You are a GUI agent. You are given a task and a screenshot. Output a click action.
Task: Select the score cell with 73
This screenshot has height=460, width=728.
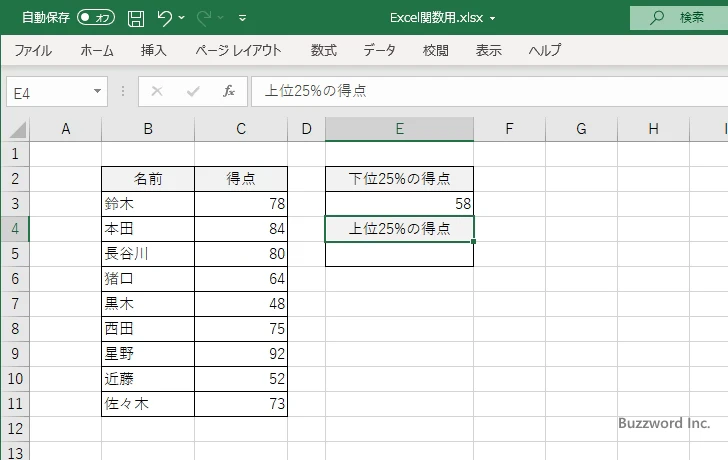coord(240,404)
